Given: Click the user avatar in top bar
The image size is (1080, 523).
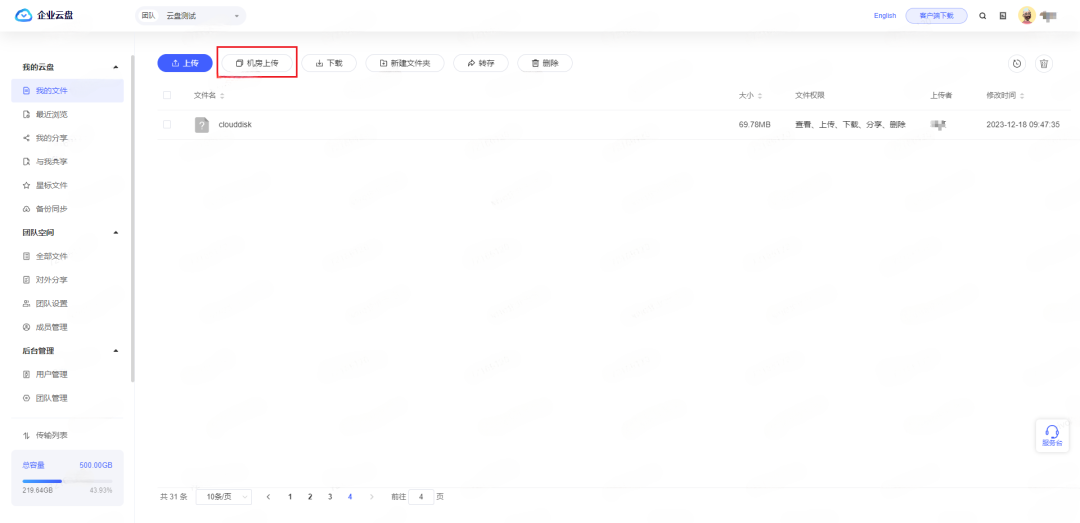Looking at the screenshot, I should (x=1027, y=15).
